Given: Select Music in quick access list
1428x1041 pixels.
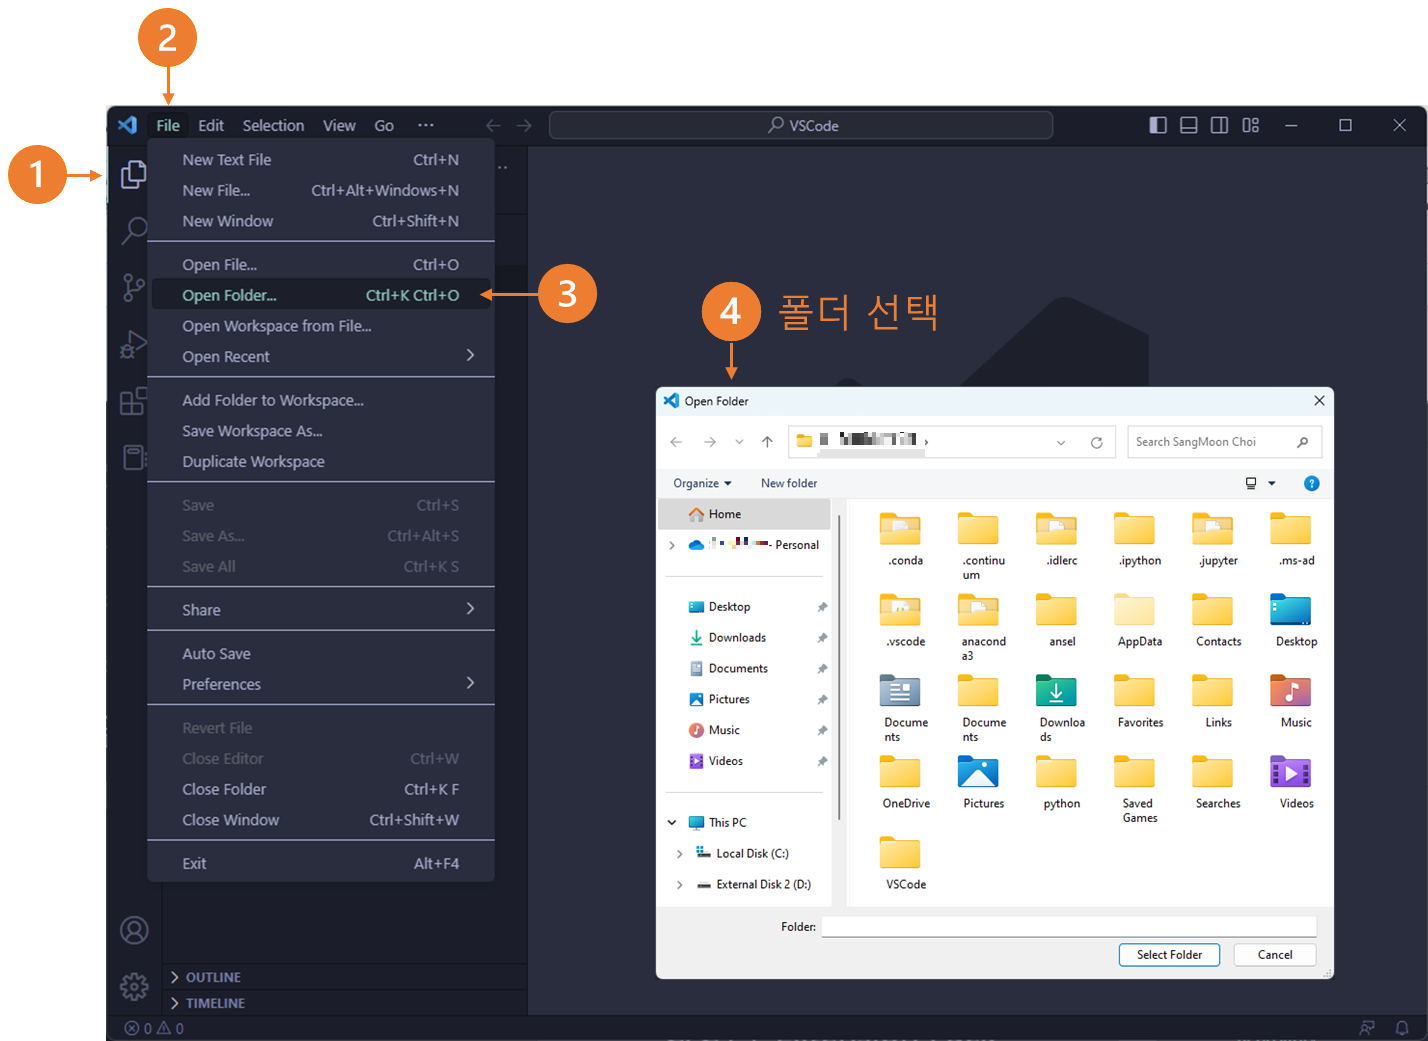Looking at the screenshot, I should (745, 730).
